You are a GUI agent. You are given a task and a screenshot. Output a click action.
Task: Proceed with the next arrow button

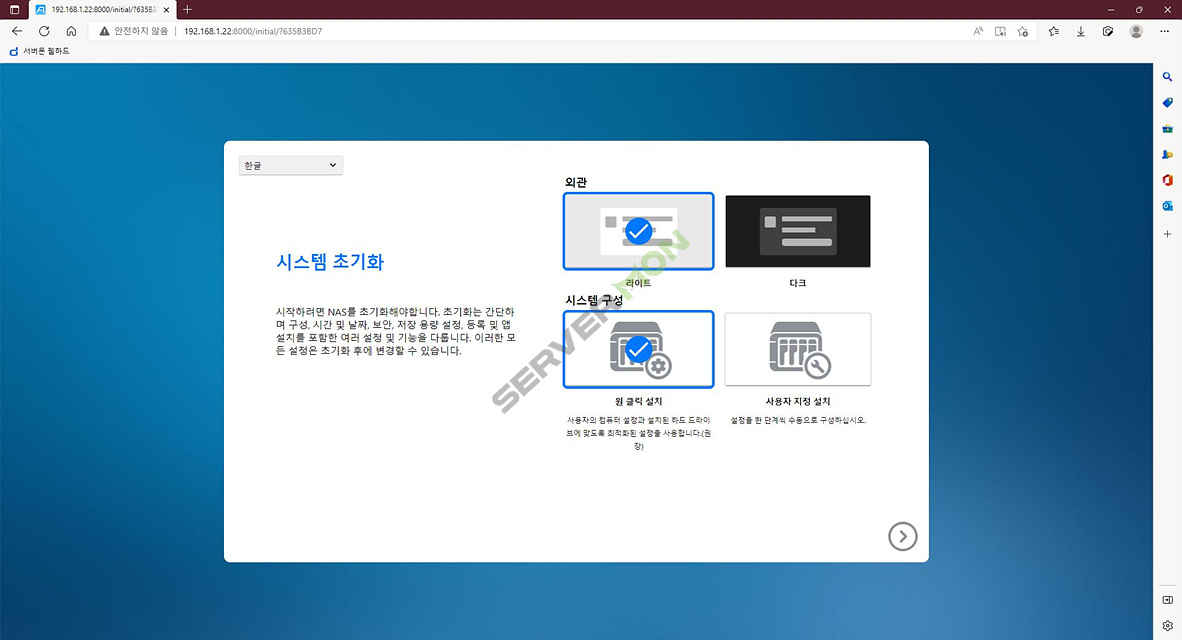point(902,537)
